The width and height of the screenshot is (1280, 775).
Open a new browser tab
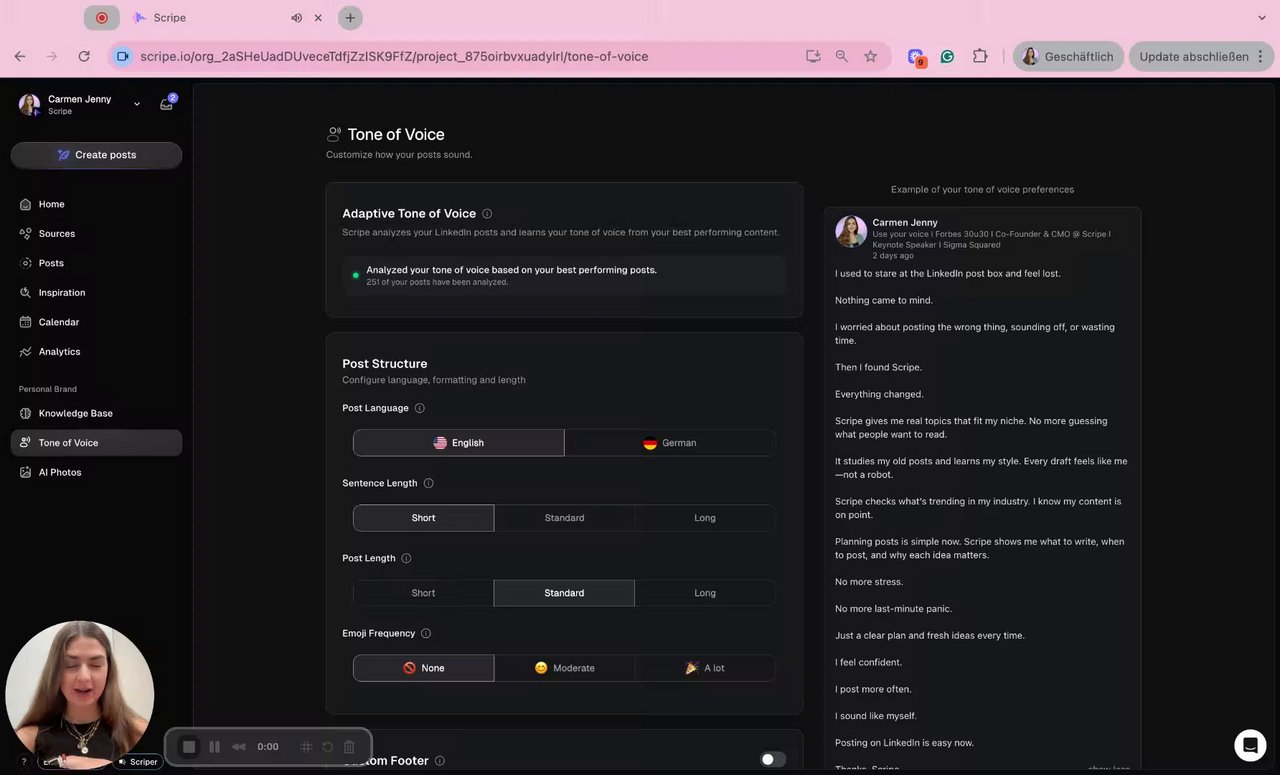(x=350, y=18)
